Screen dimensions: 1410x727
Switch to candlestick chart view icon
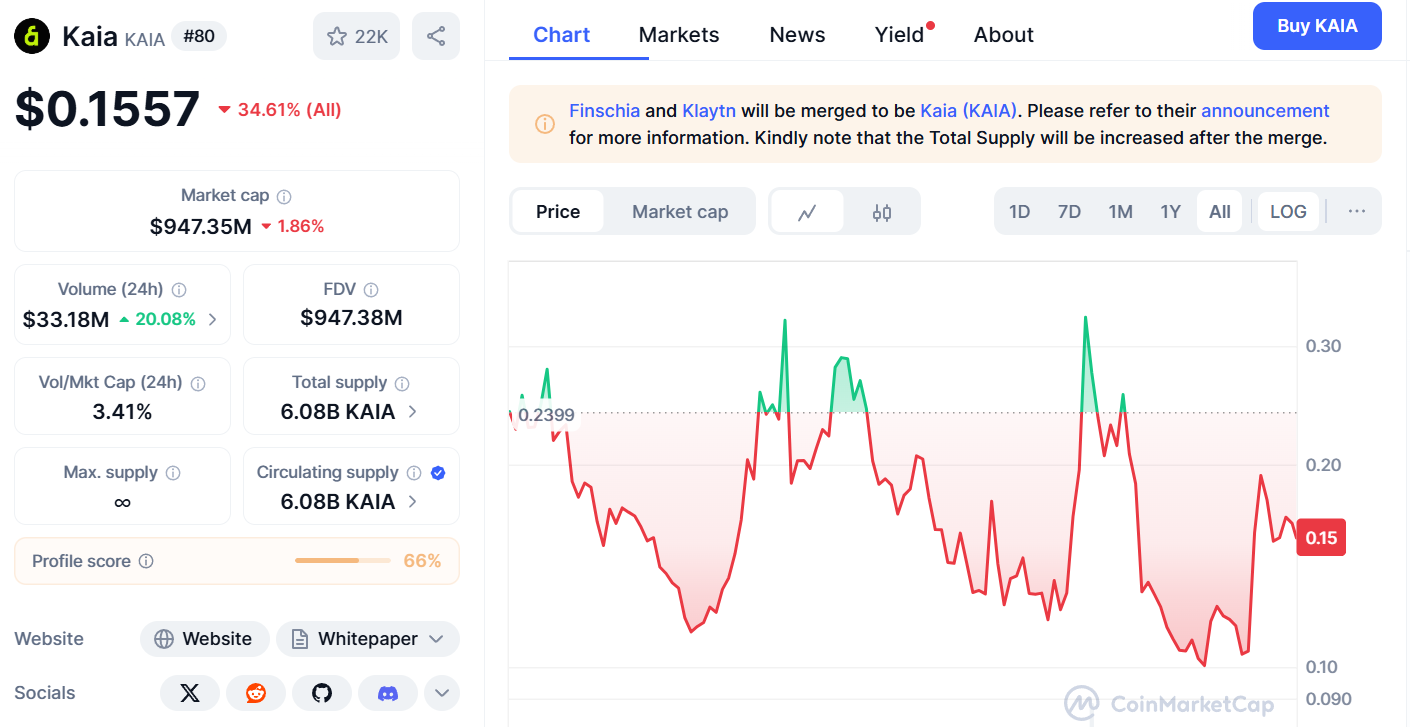point(882,212)
